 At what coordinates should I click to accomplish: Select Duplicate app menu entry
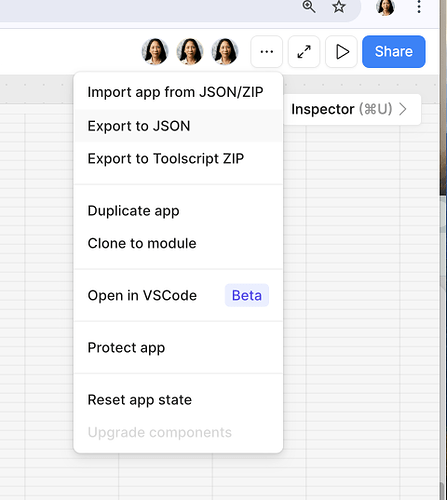[178, 211]
